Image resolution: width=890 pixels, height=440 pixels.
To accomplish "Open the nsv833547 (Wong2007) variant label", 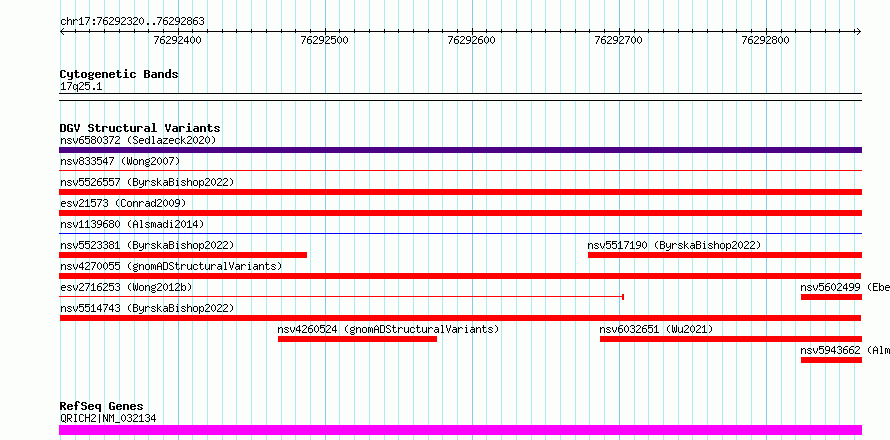I will click(x=120, y=161).
